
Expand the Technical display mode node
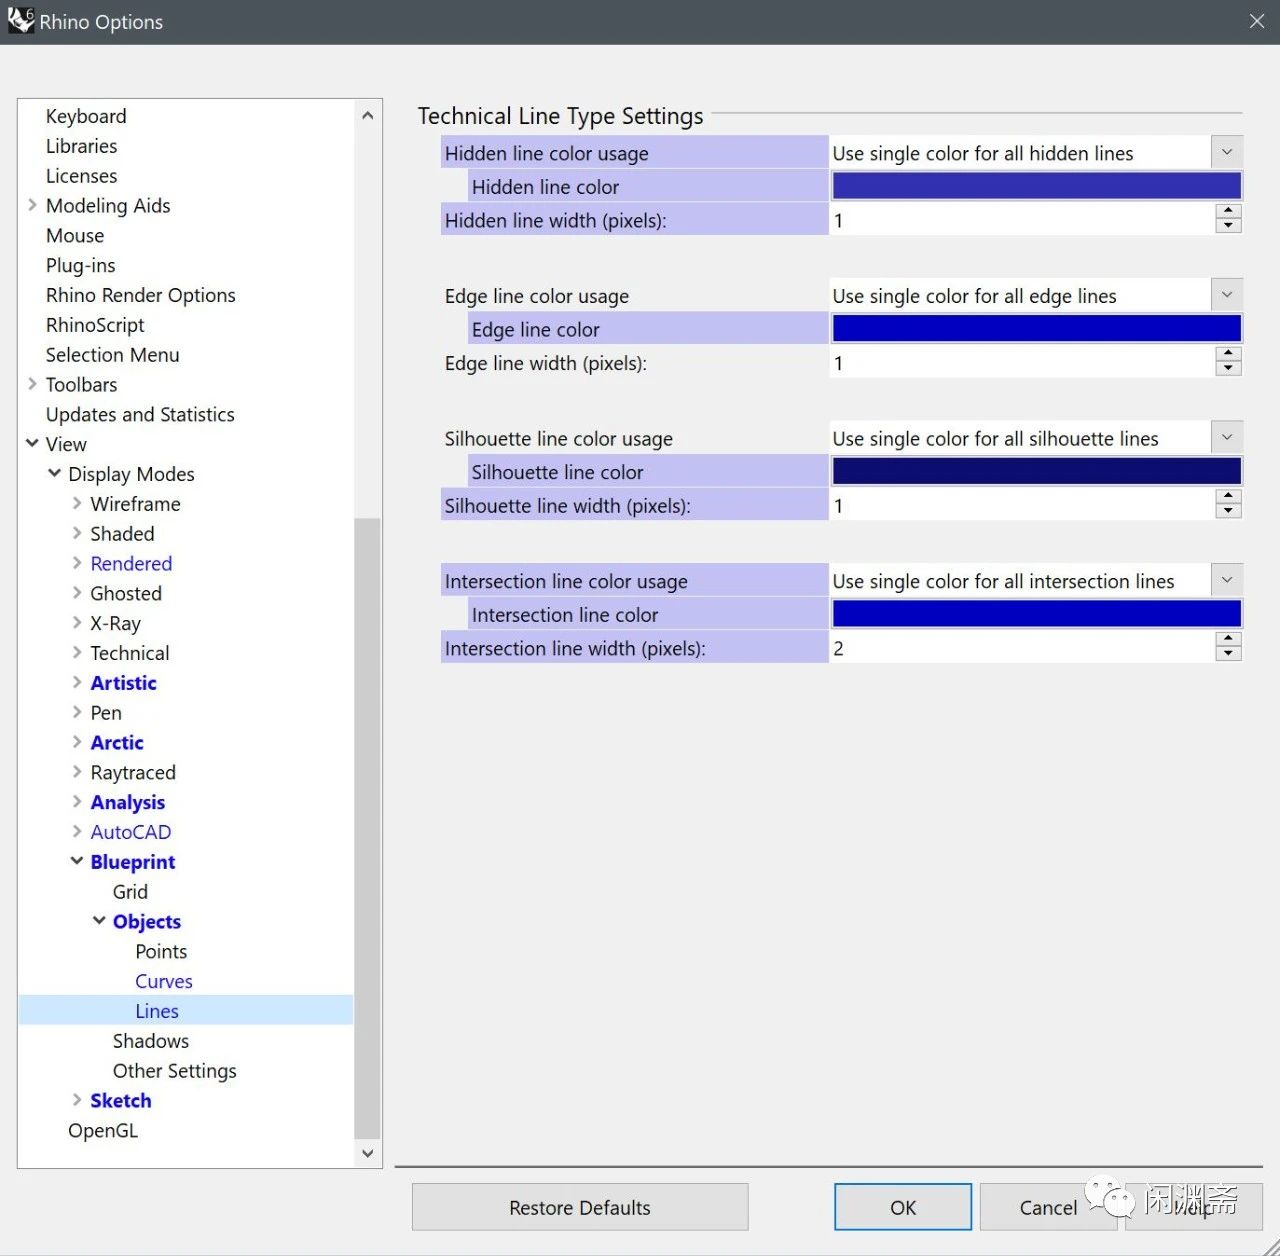(77, 652)
